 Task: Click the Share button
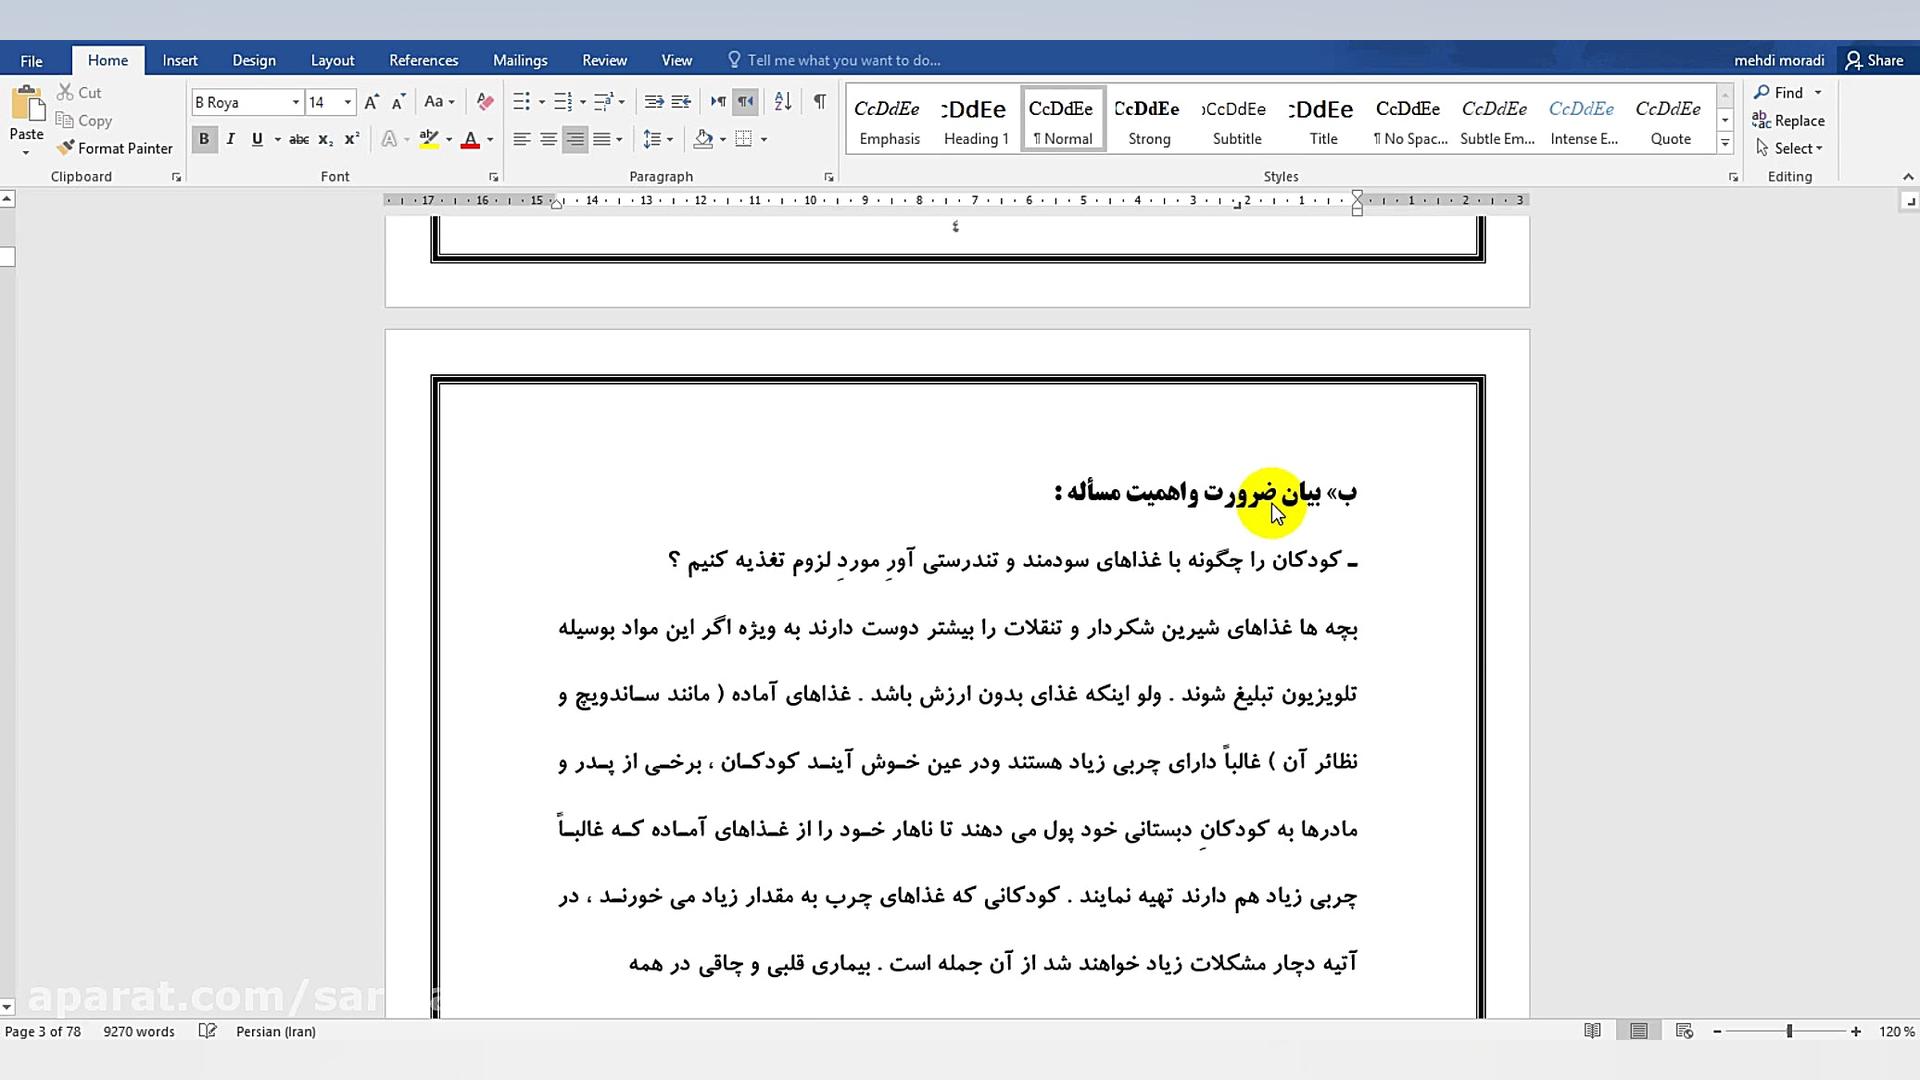point(1875,60)
